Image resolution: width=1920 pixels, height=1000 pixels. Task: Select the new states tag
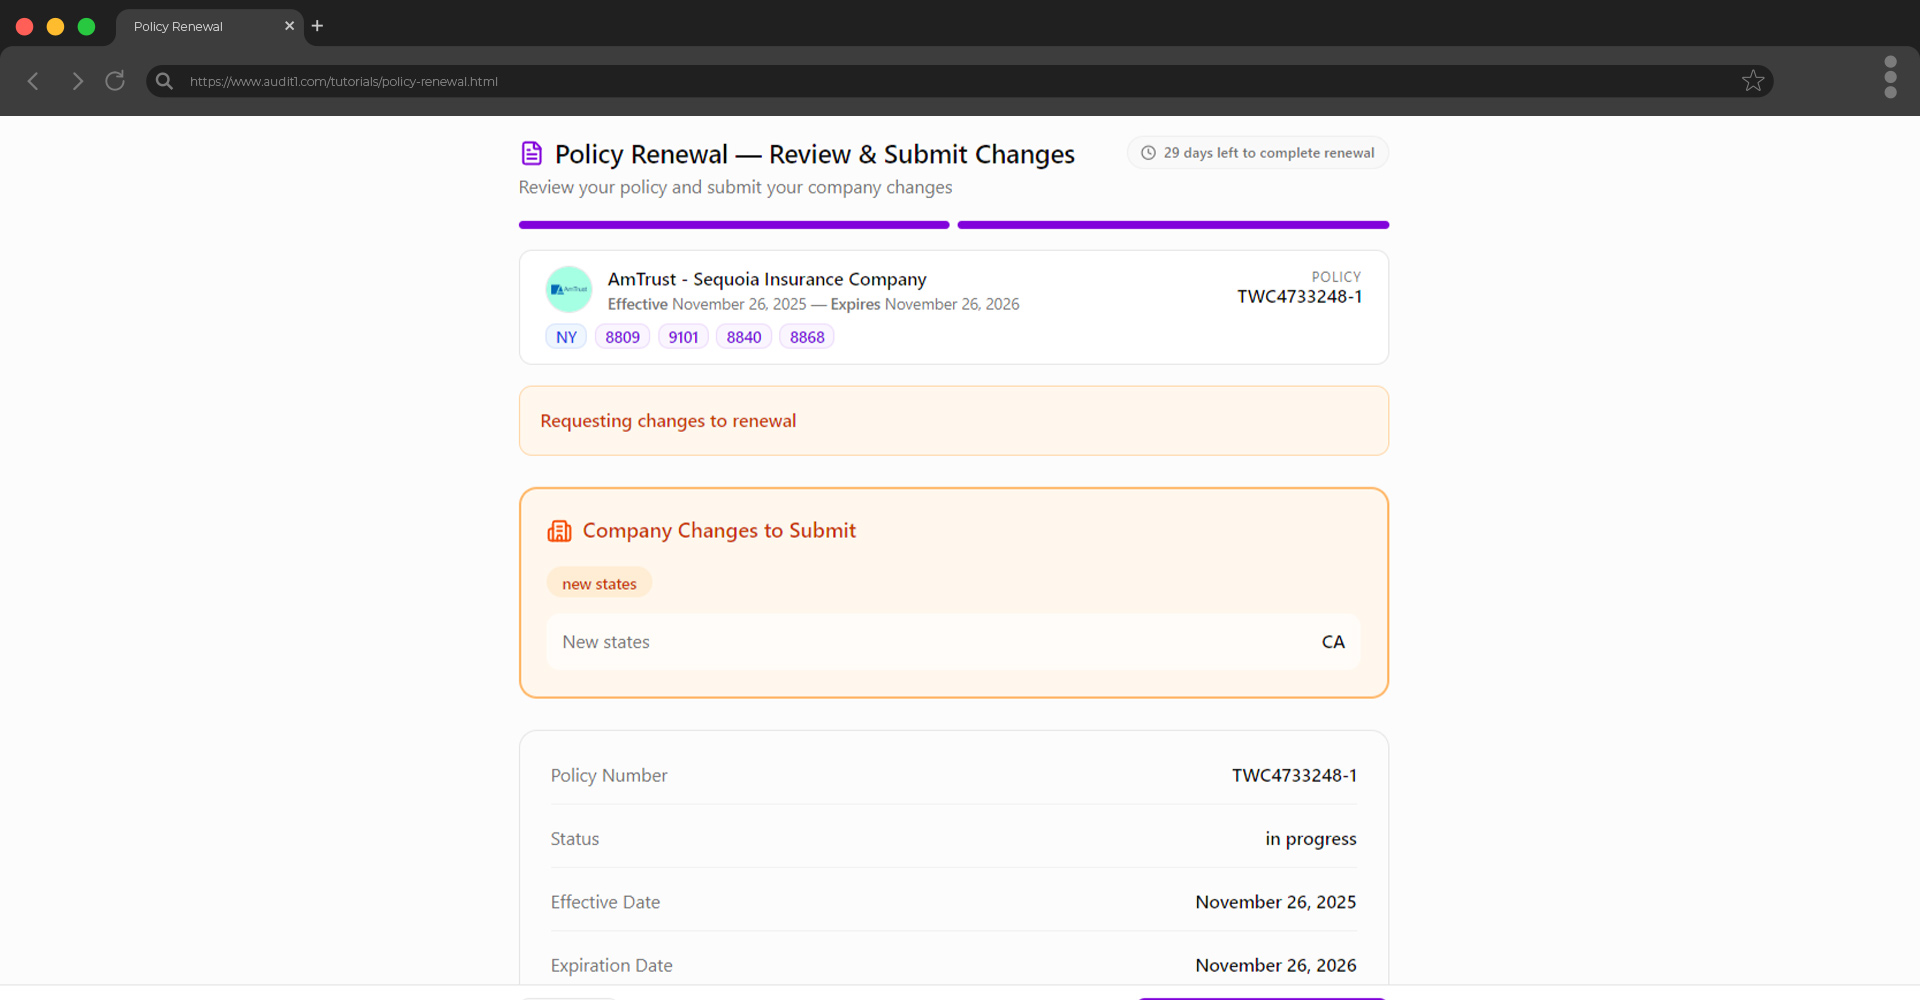pos(598,582)
